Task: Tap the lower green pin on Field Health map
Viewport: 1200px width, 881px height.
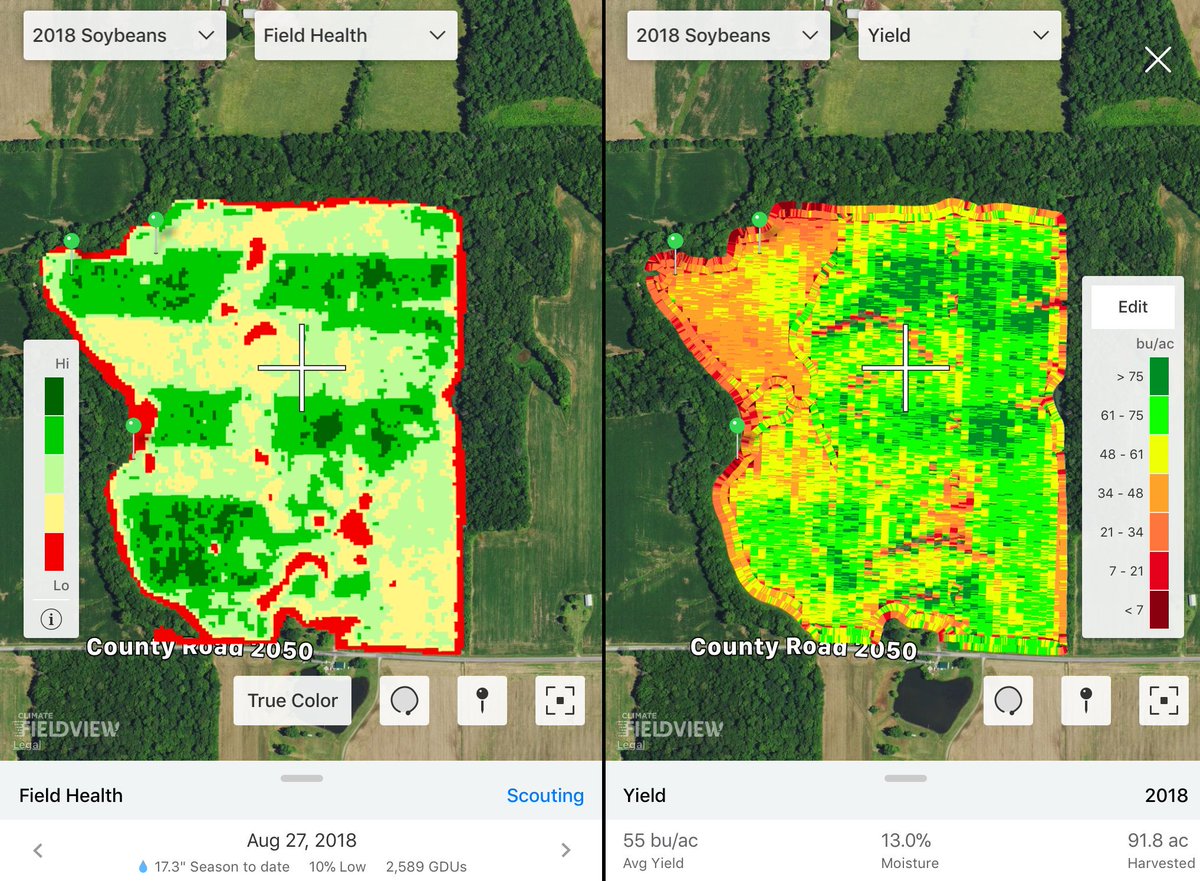Action: coord(133,426)
